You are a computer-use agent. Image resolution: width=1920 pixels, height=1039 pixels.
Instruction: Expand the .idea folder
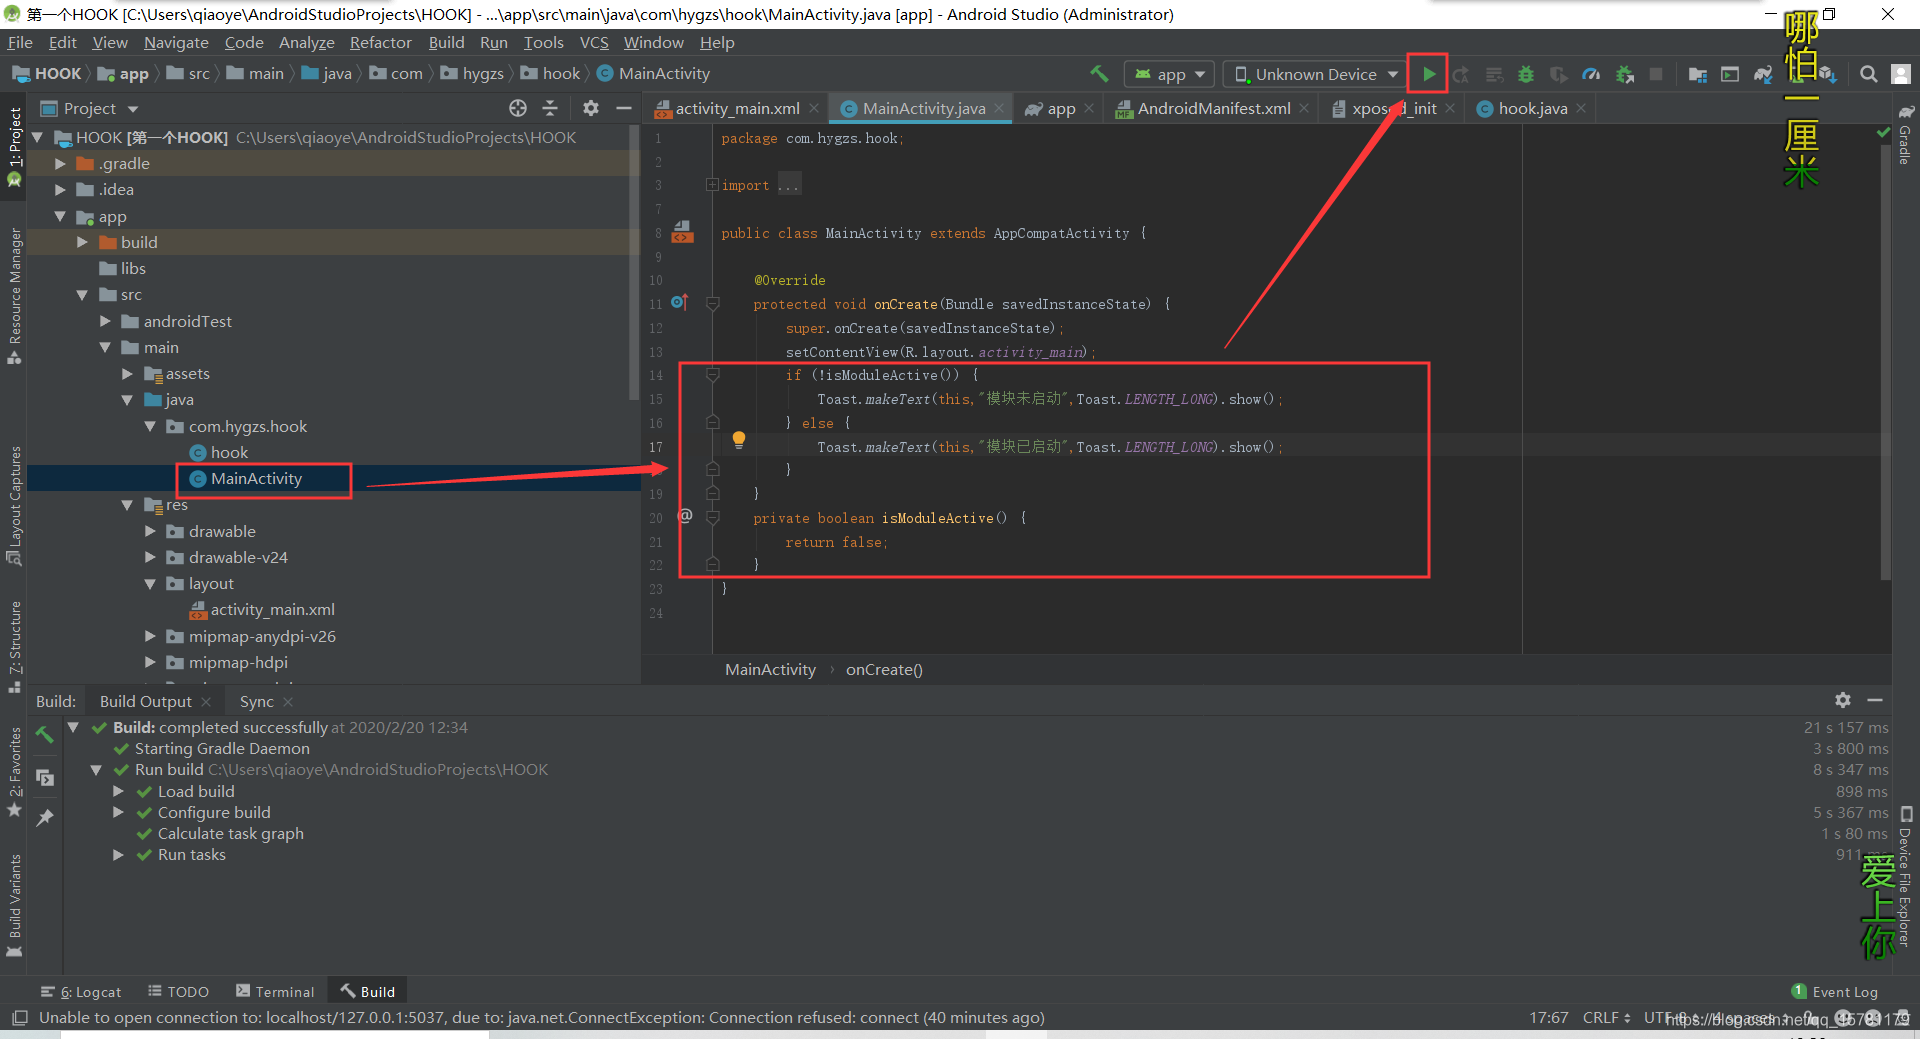(61, 189)
